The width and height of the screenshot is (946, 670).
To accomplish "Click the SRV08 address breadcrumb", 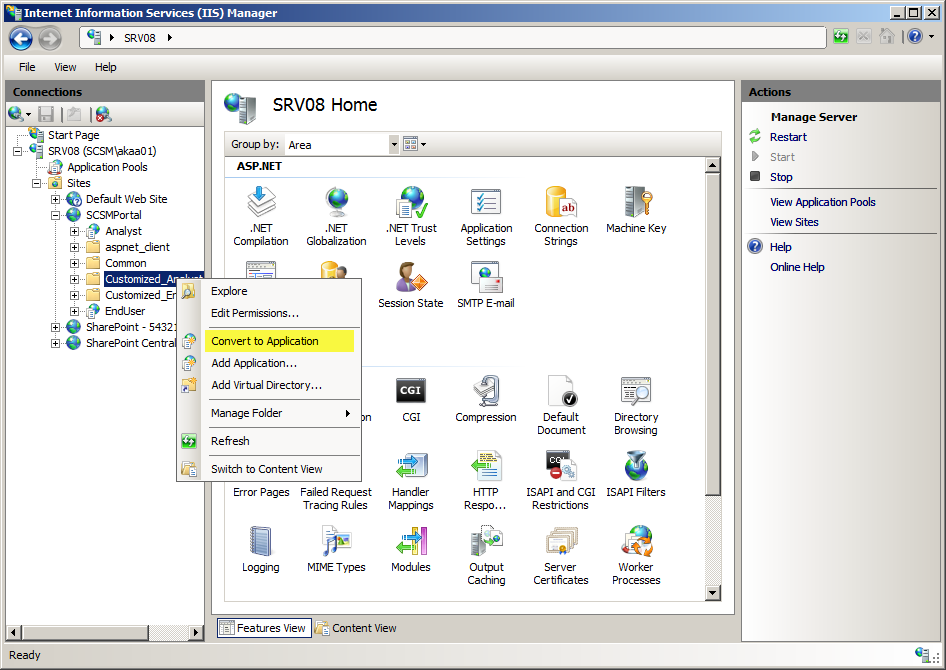I will pos(139,38).
